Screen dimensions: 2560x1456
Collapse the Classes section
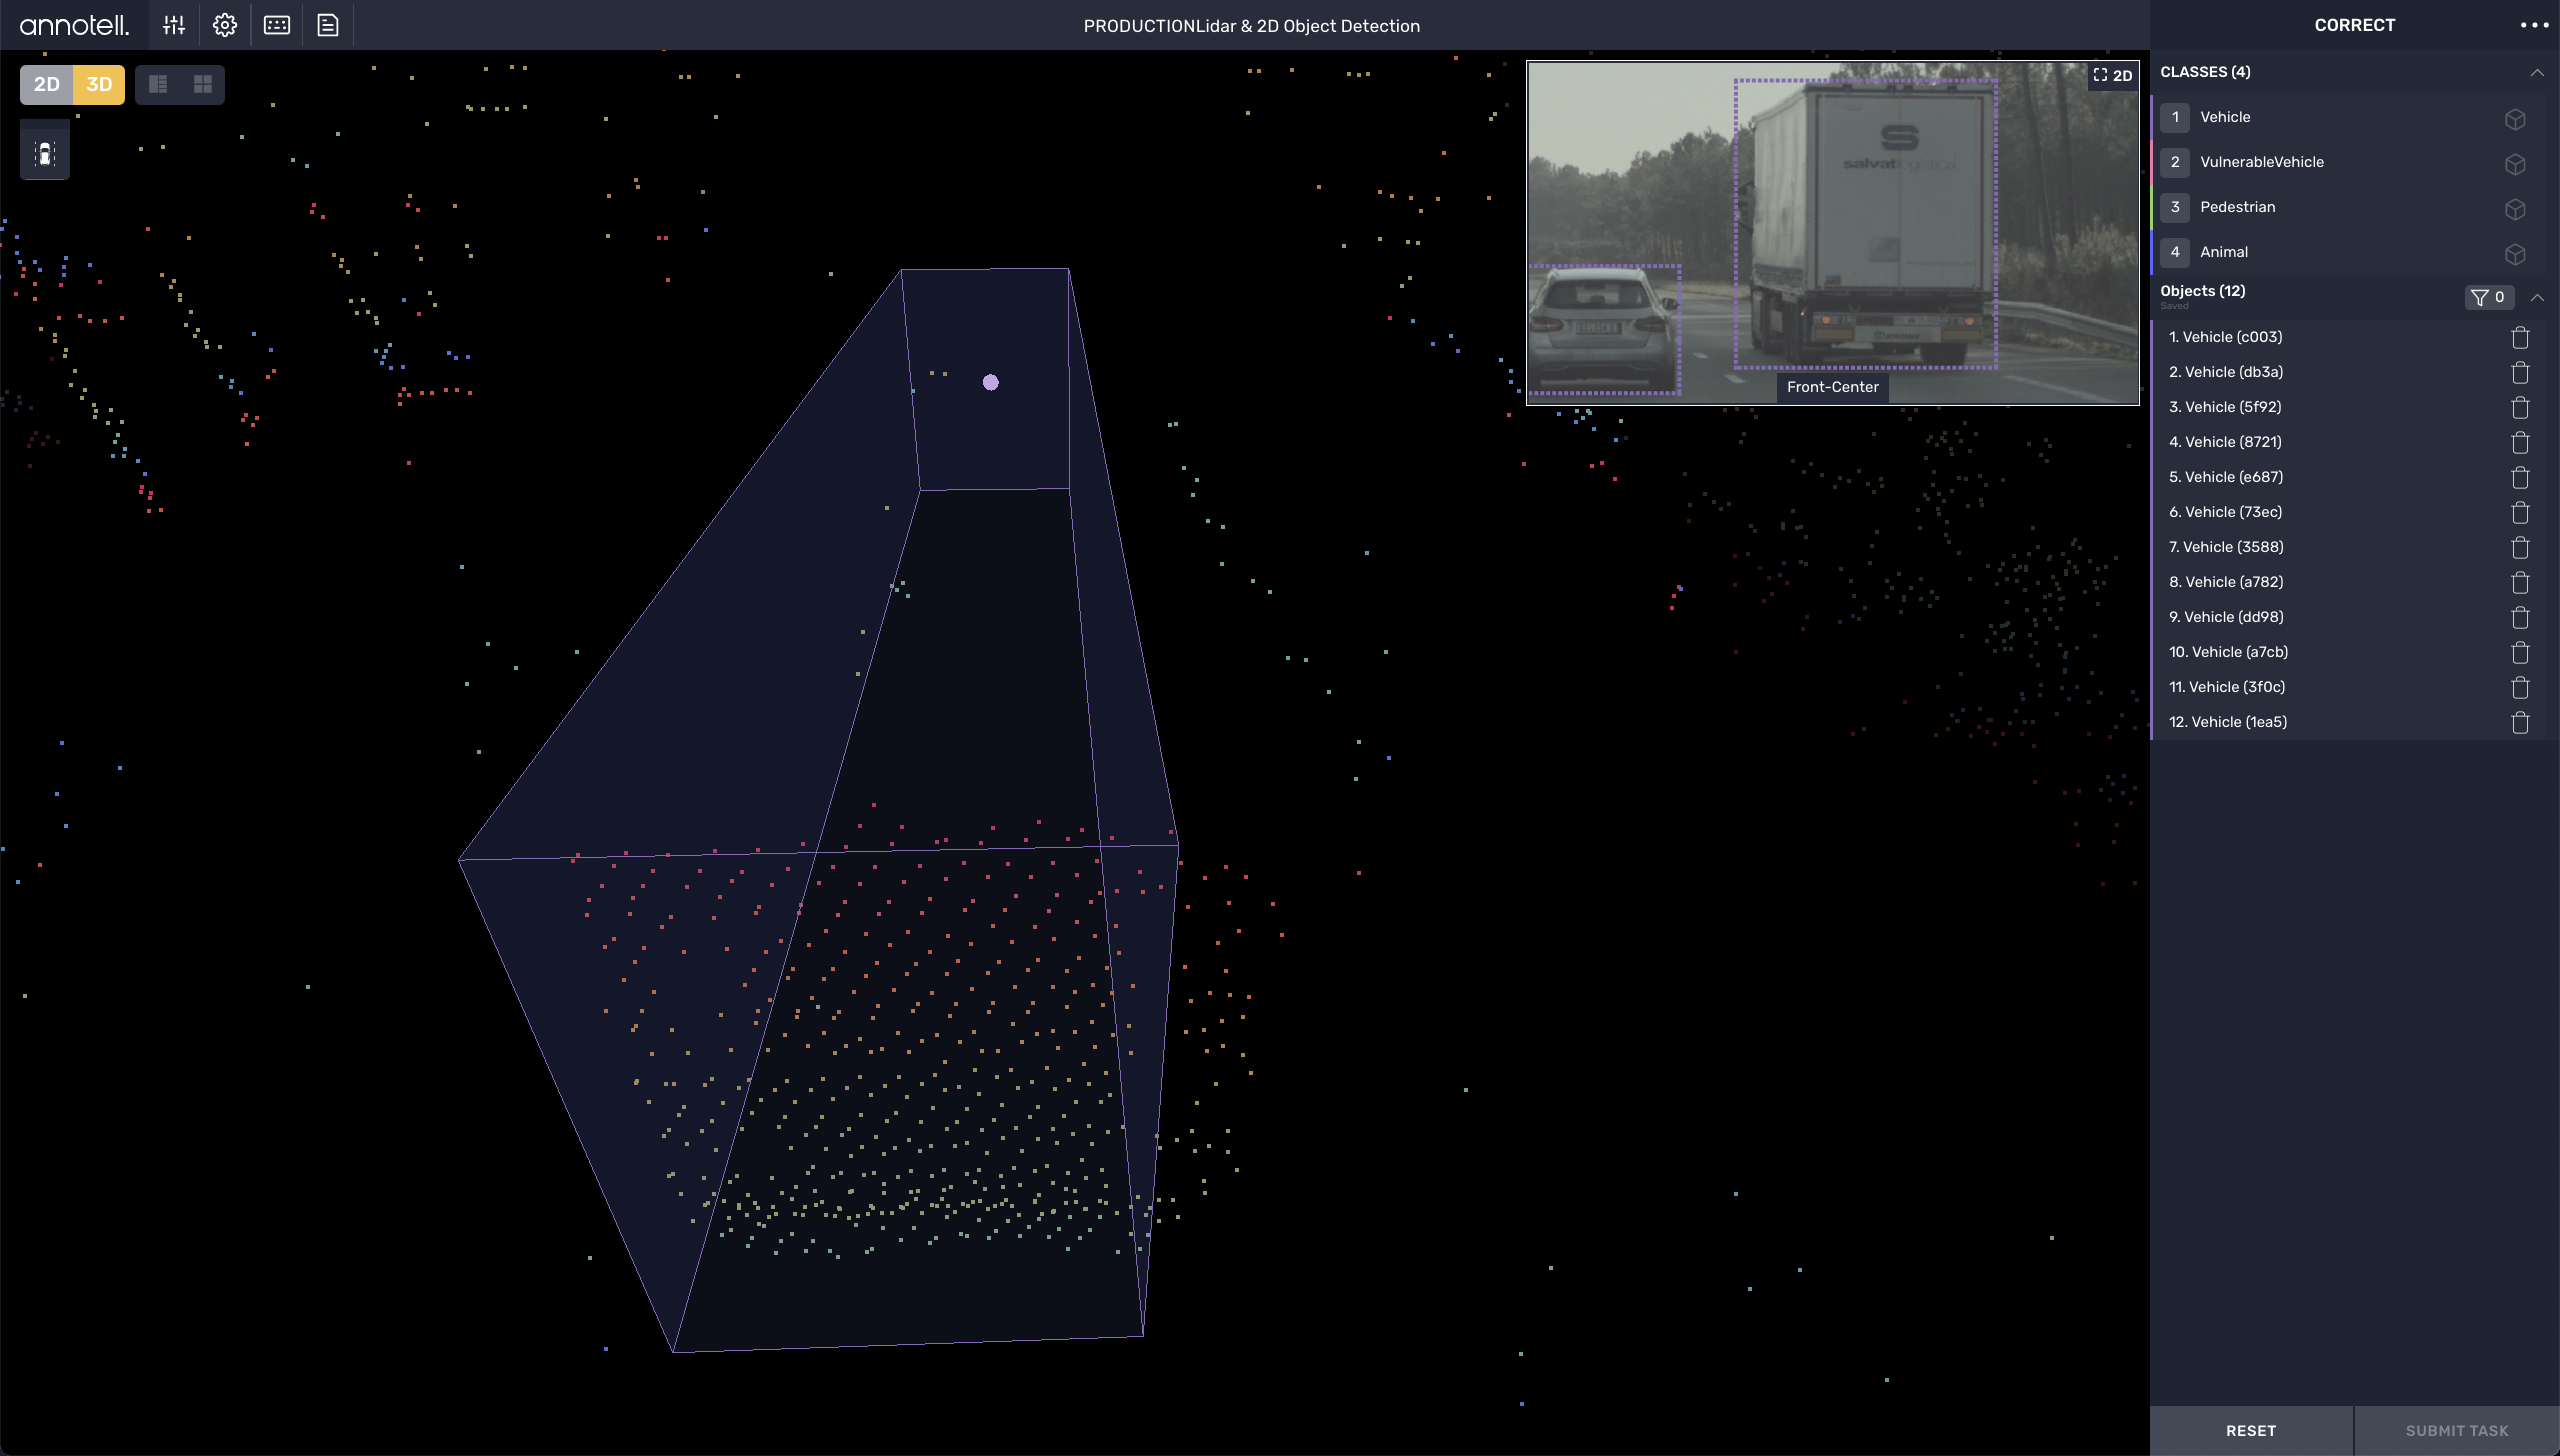(2537, 72)
